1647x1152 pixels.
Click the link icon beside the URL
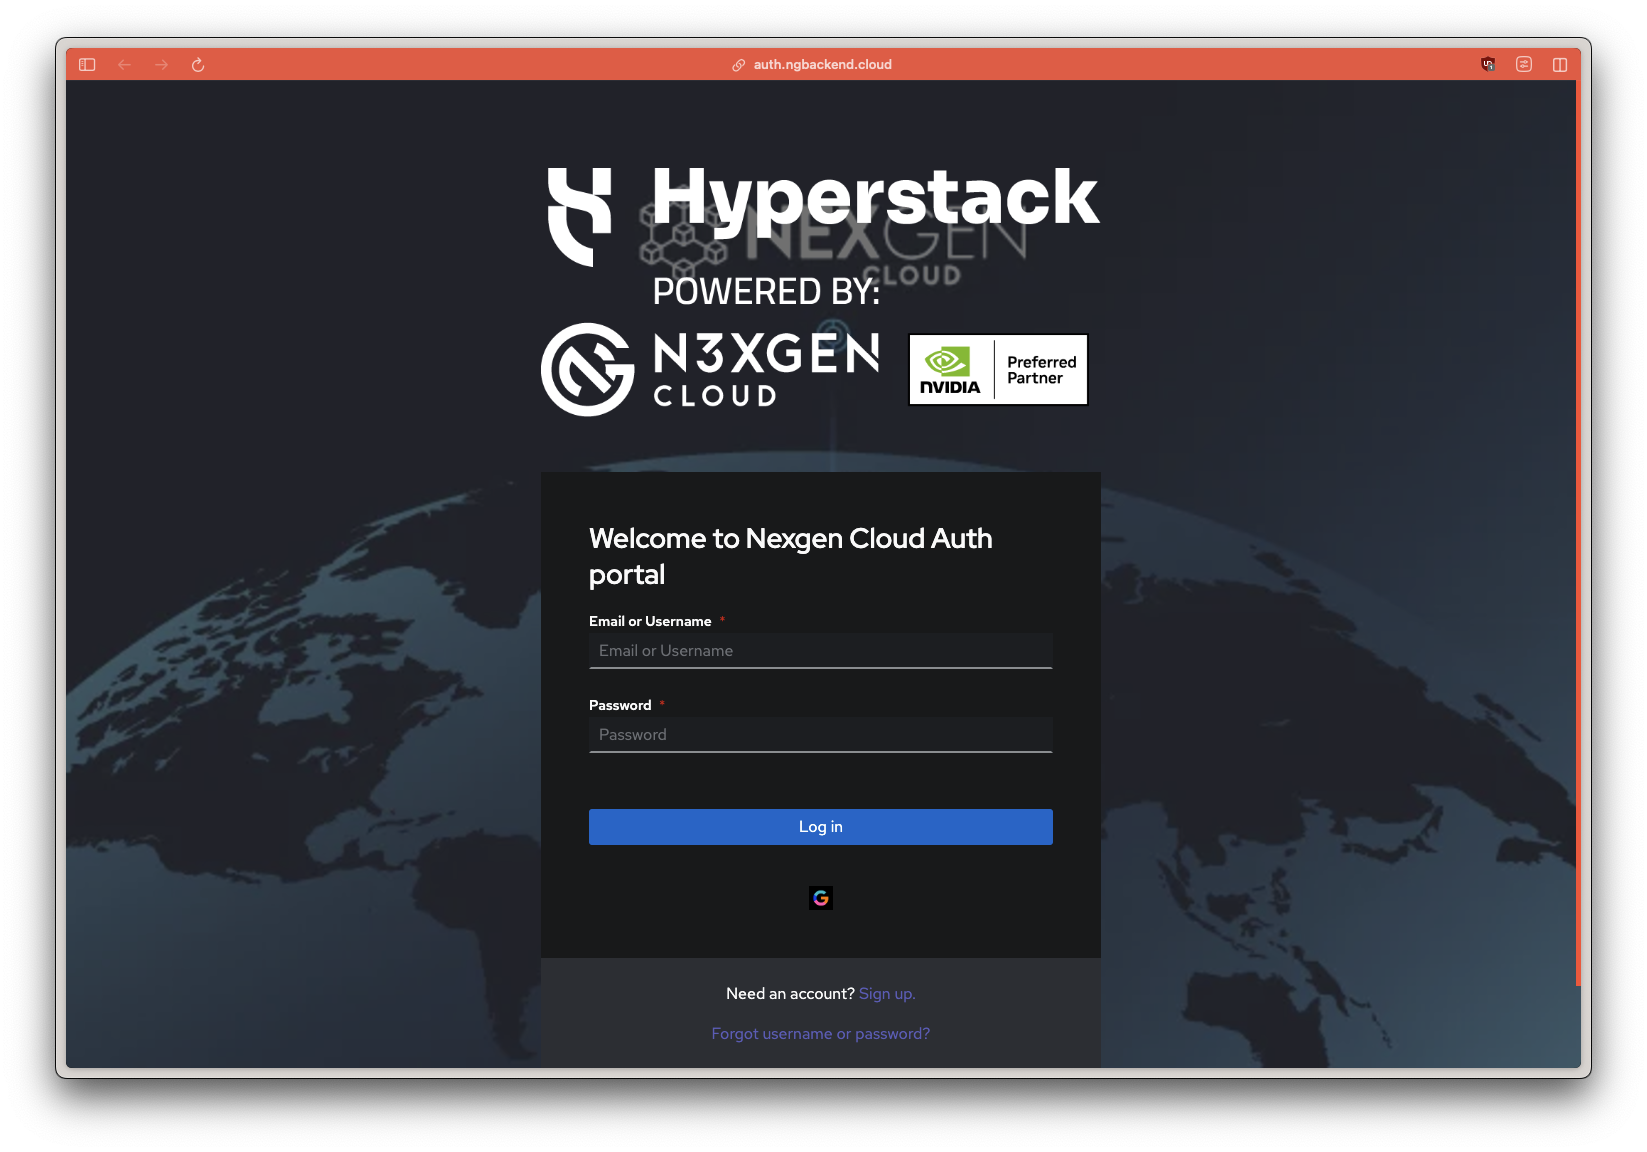point(739,65)
